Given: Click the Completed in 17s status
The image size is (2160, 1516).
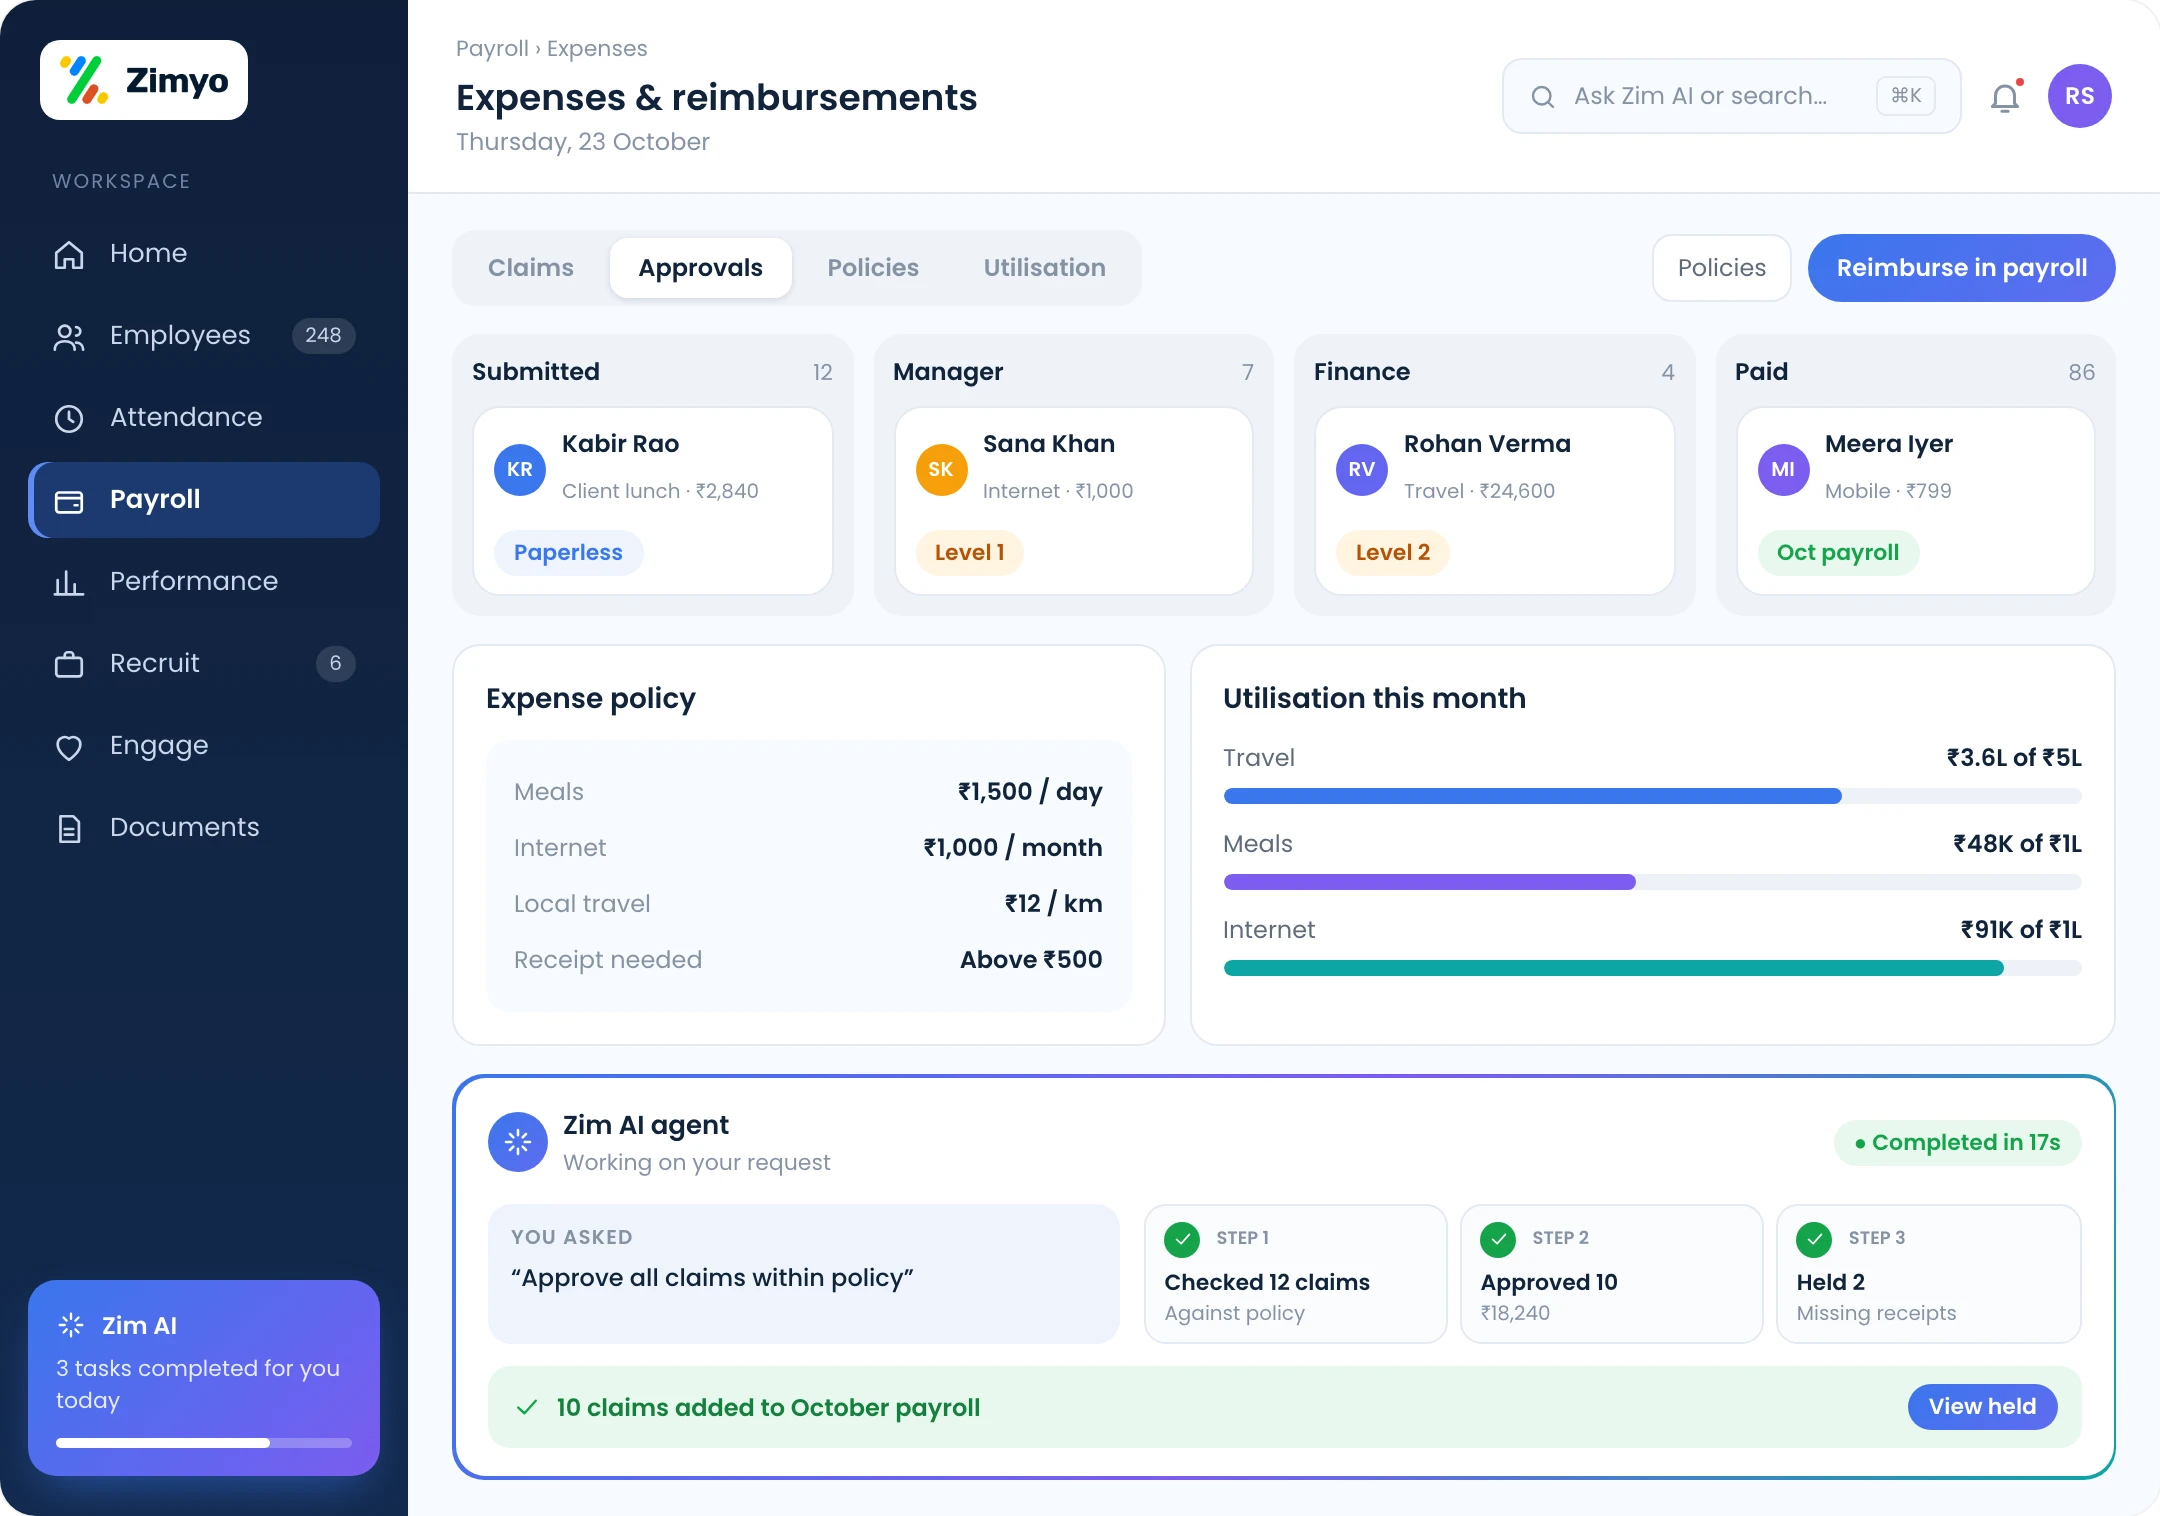Looking at the screenshot, I should pos(1957,1142).
